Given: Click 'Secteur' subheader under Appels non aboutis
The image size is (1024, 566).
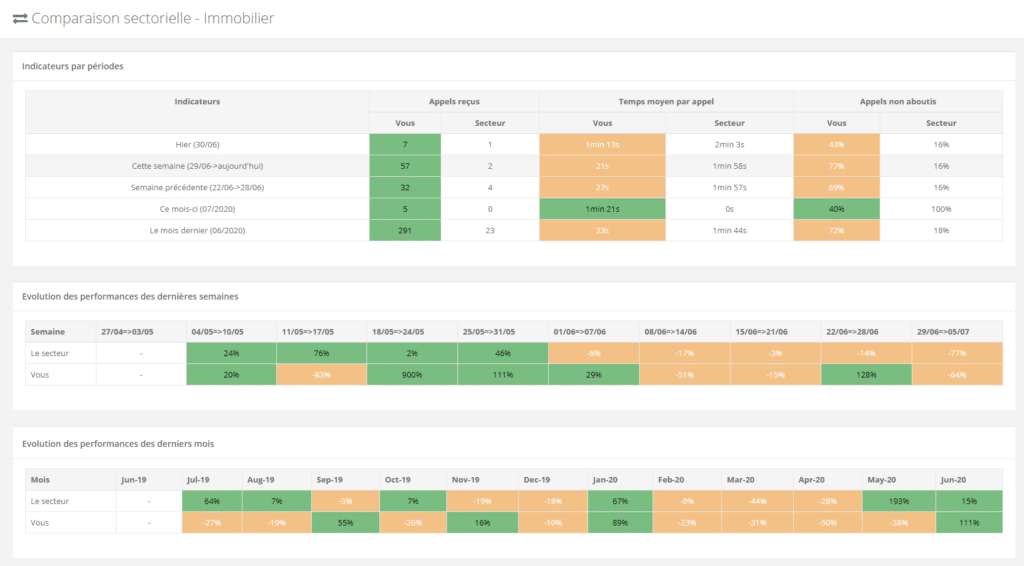Looking at the screenshot, I should tap(941, 123).
